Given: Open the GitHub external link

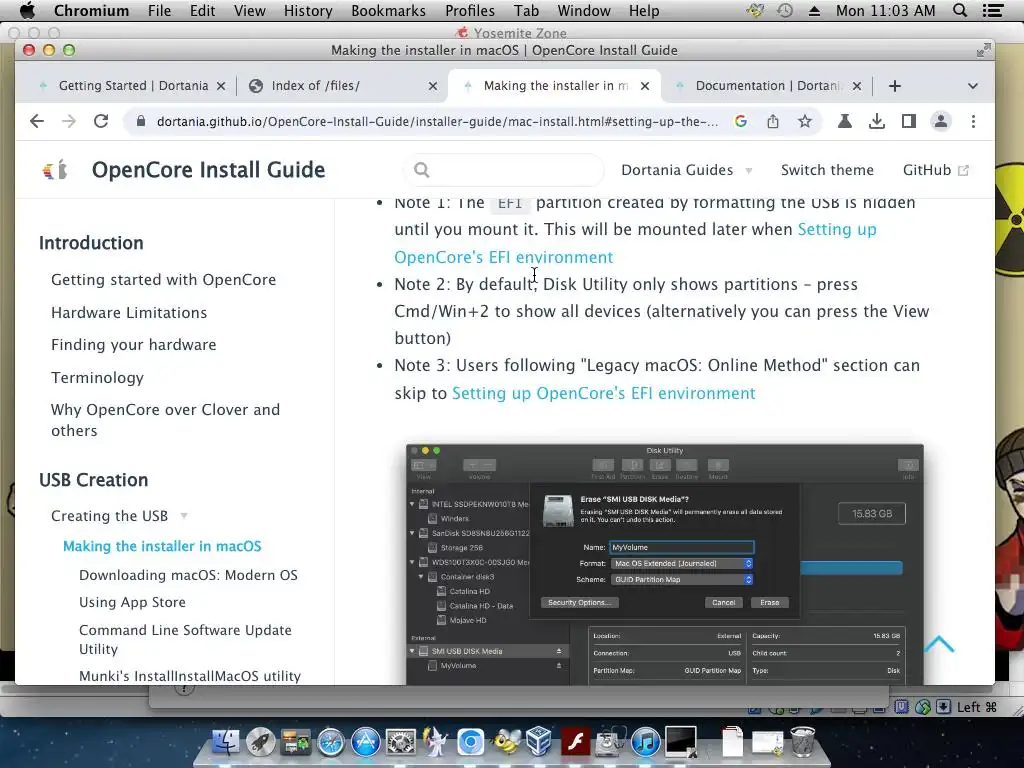Looking at the screenshot, I should 935,170.
